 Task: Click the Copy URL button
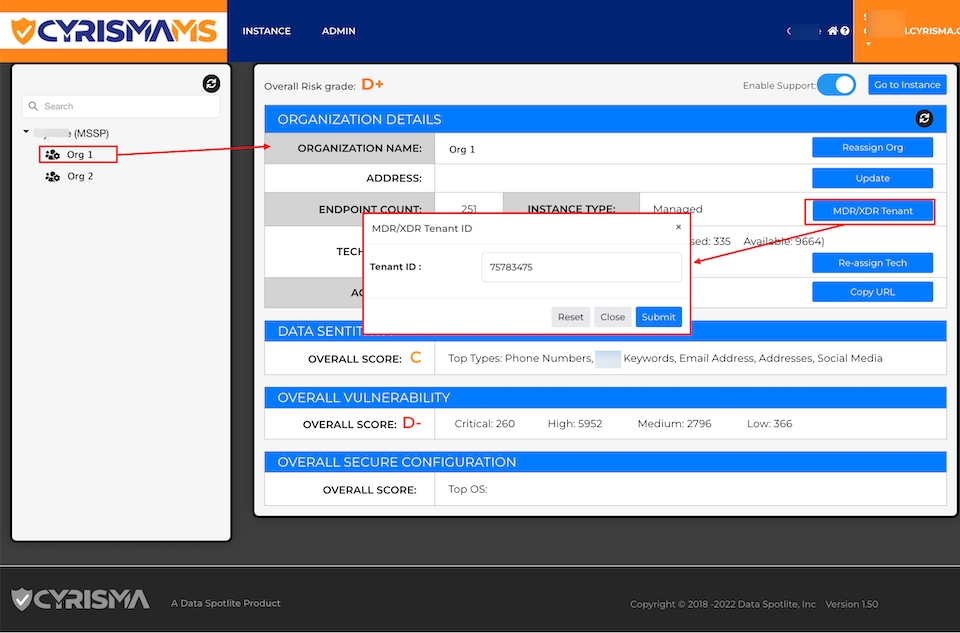tap(872, 292)
